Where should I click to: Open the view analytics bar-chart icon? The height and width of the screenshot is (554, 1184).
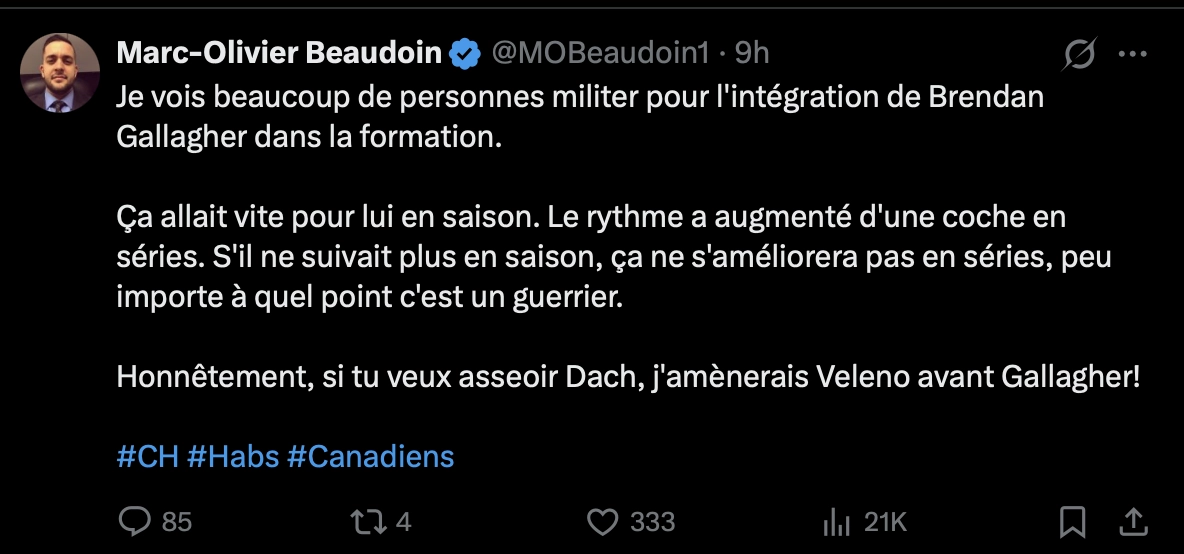[x=835, y=521]
